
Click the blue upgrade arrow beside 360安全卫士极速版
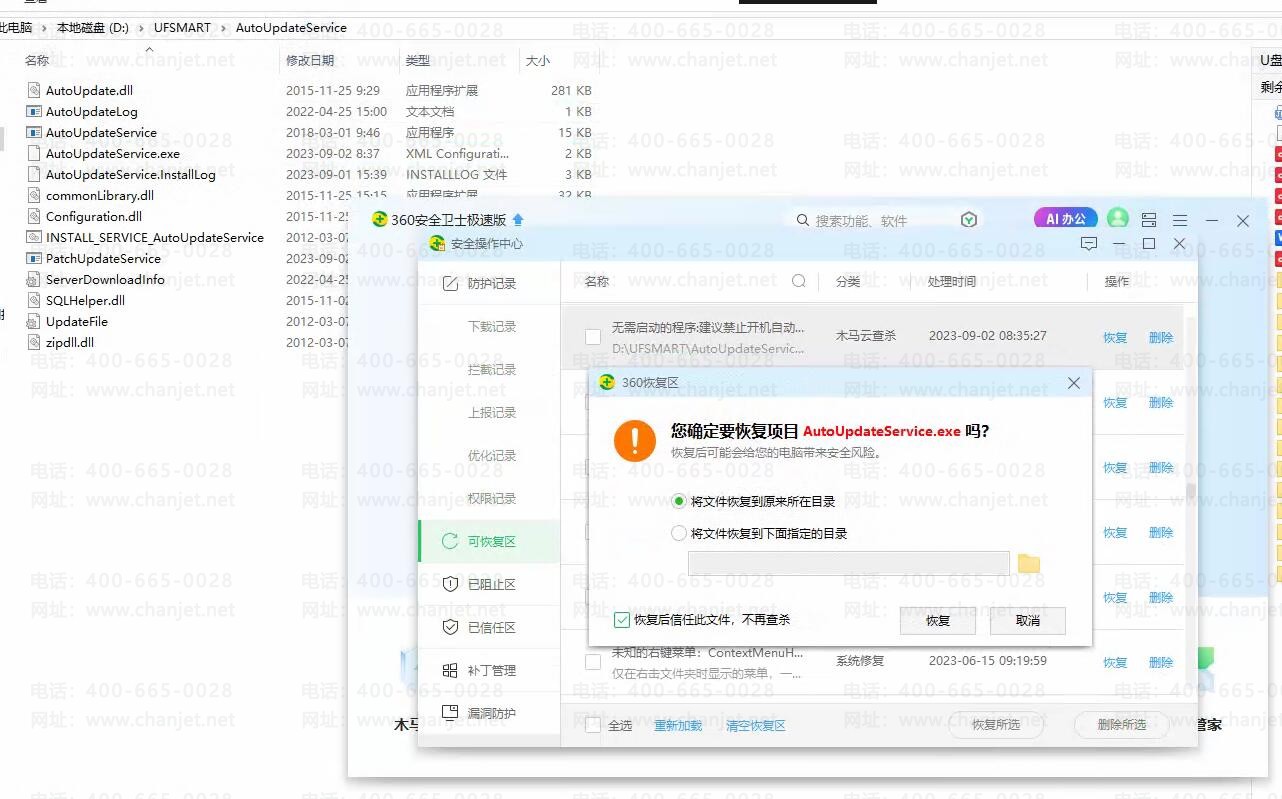(x=518, y=220)
